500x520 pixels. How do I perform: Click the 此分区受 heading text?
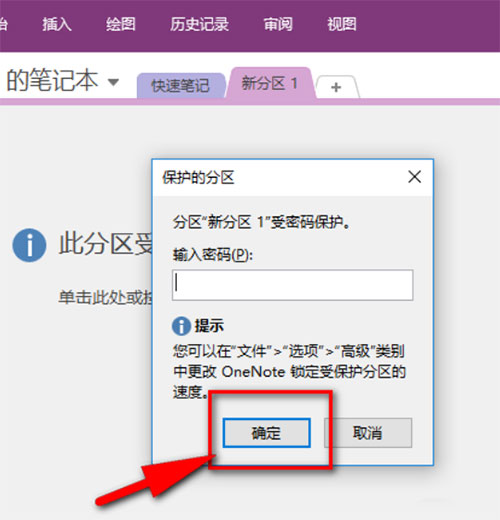(106, 244)
